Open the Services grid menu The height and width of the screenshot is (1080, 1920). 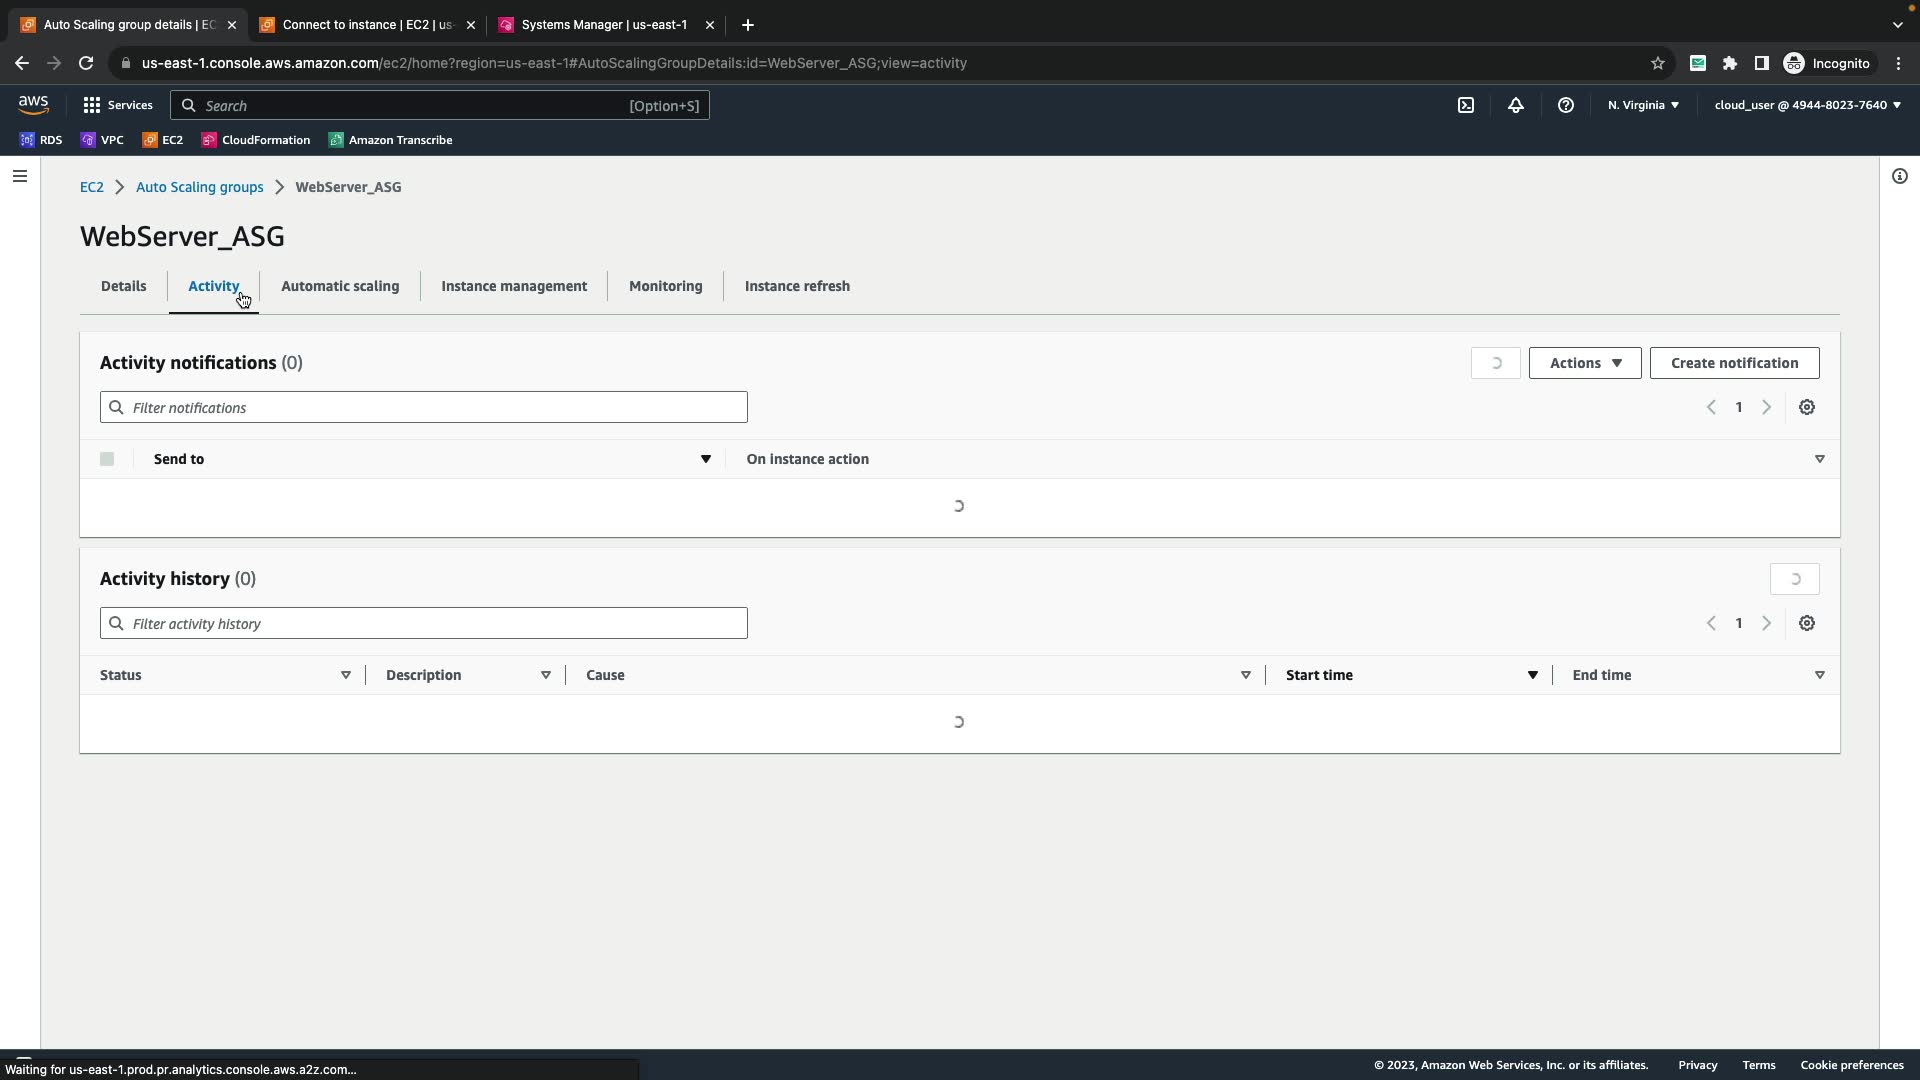tap(118, 105)
